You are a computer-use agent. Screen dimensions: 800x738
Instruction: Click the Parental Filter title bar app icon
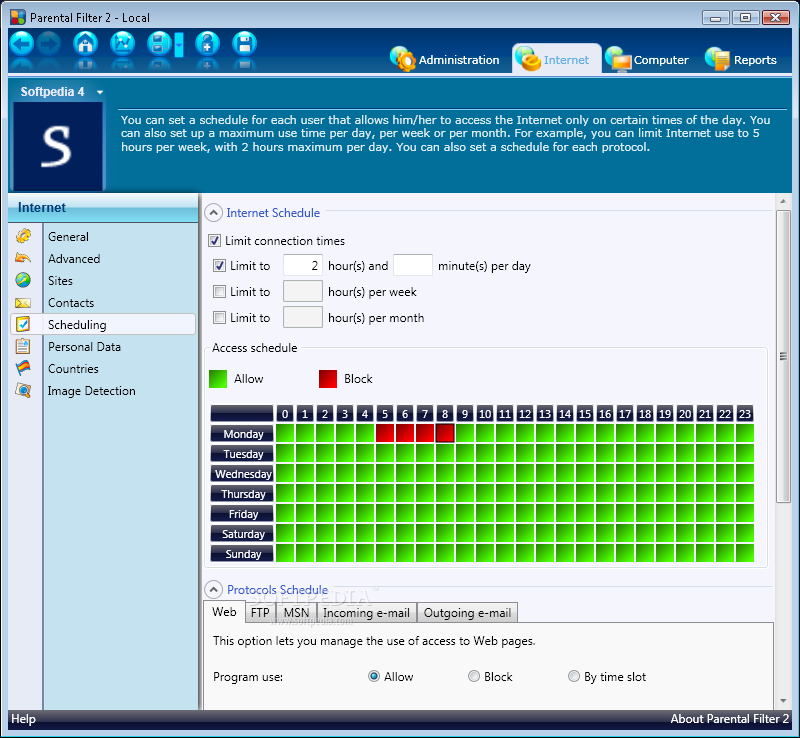(x=18, y=17)
